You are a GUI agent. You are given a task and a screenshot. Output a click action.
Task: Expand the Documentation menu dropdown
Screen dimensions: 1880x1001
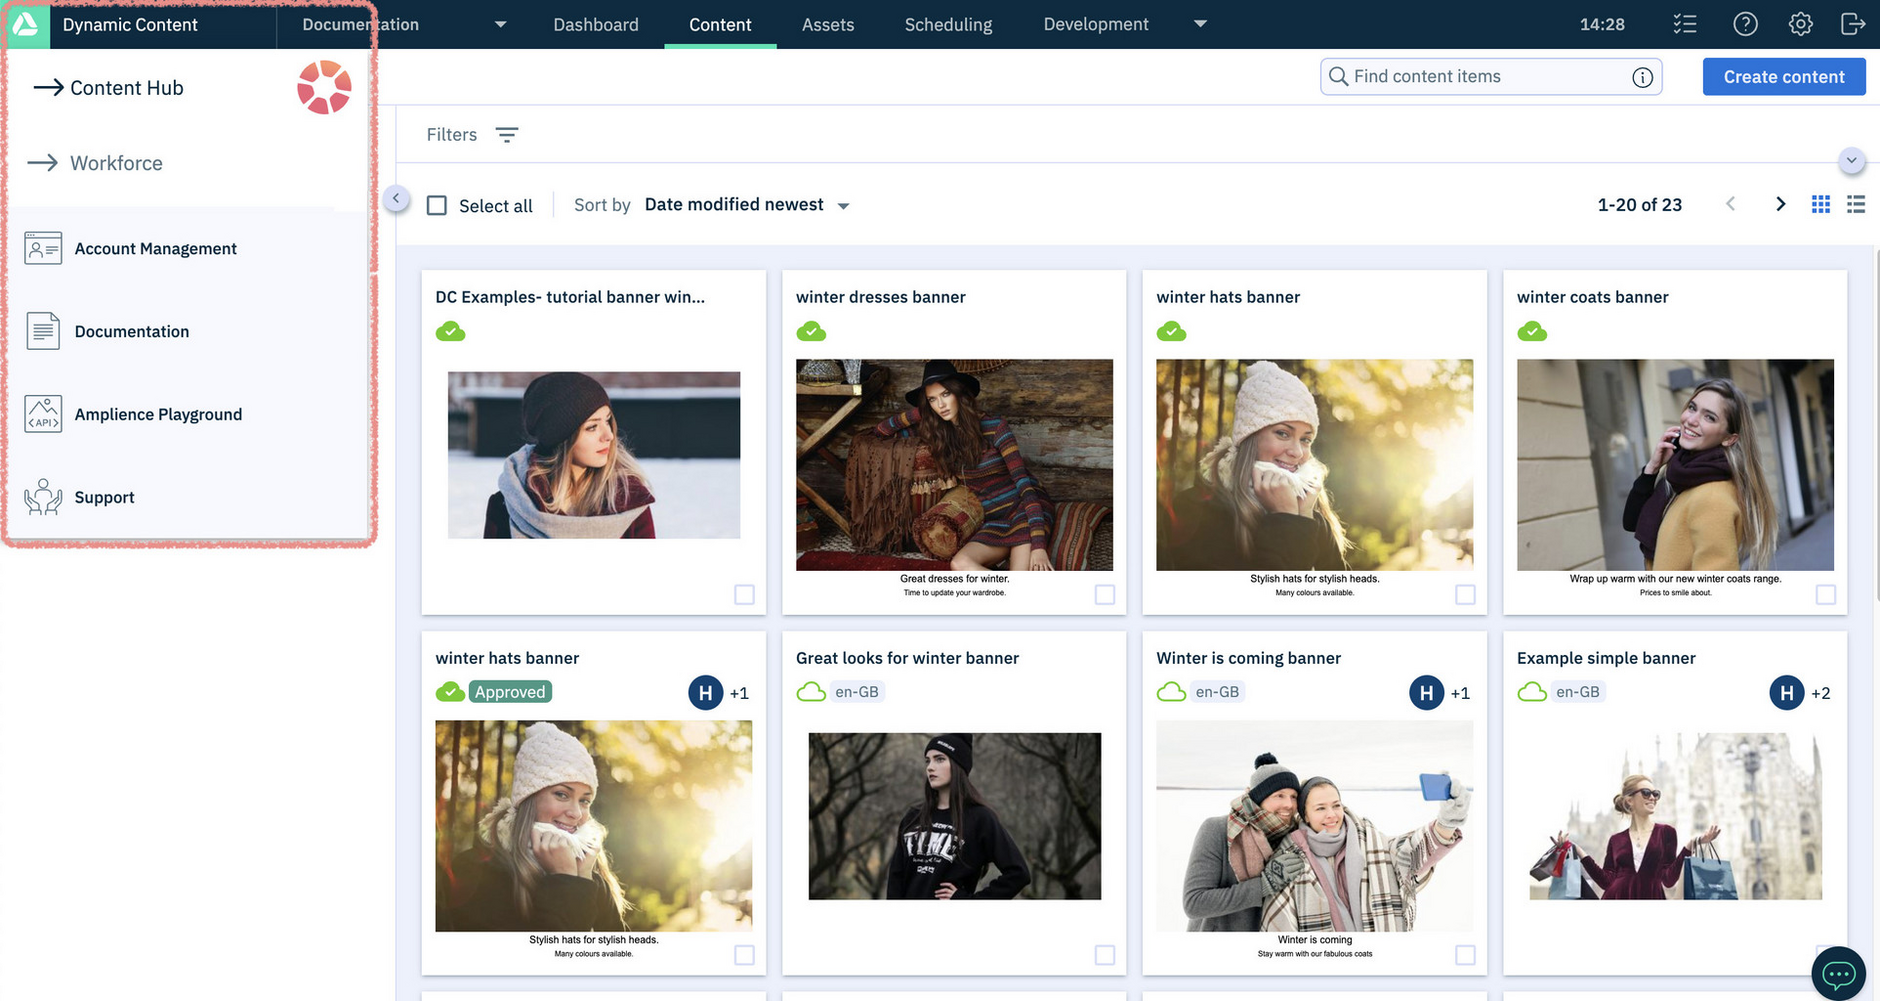pyautogui.click(x=500, y=24)
